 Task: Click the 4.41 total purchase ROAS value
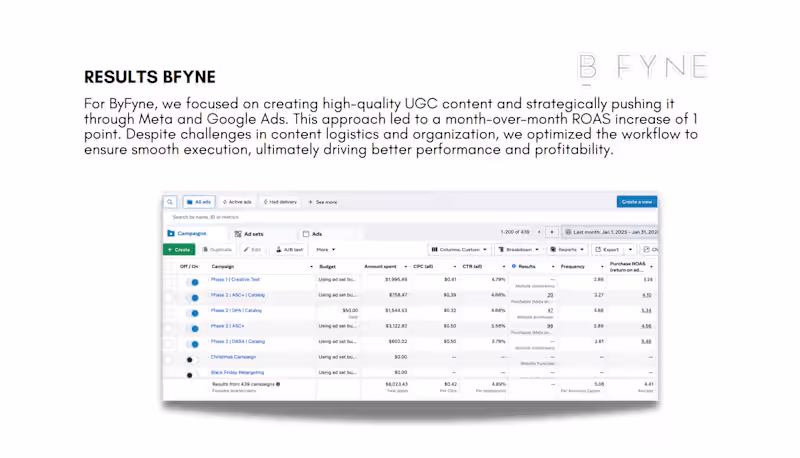[648, 384]
